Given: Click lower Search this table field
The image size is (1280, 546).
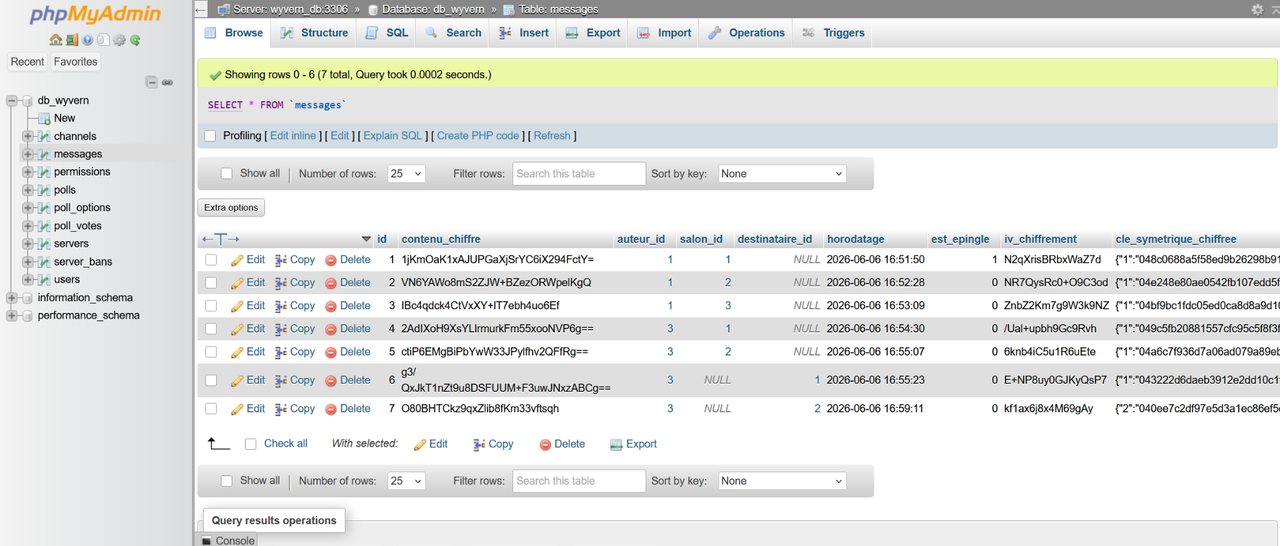Looking at the screenshot, I should 579,481.
